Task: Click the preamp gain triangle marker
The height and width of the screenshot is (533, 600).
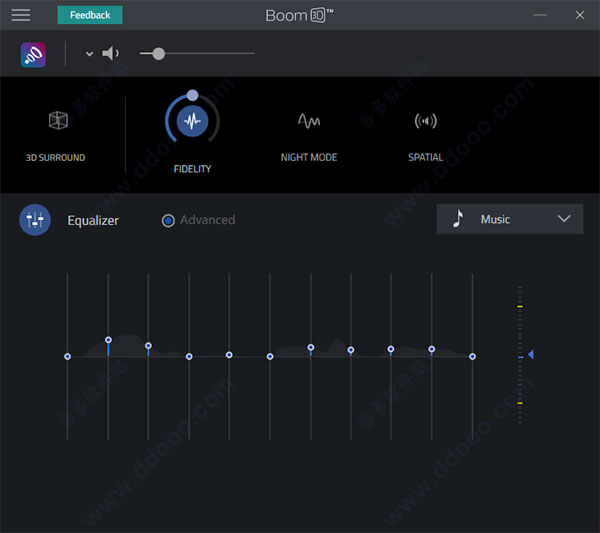Action: coord(531,354)
